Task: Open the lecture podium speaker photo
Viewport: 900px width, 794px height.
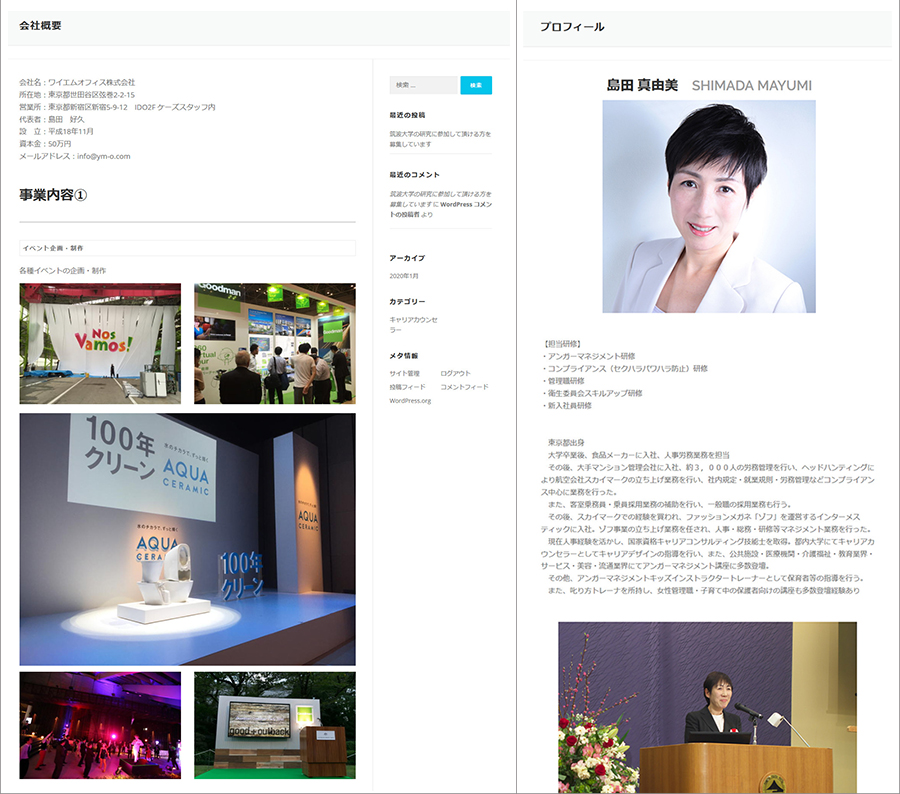Action: pos(707,707)
